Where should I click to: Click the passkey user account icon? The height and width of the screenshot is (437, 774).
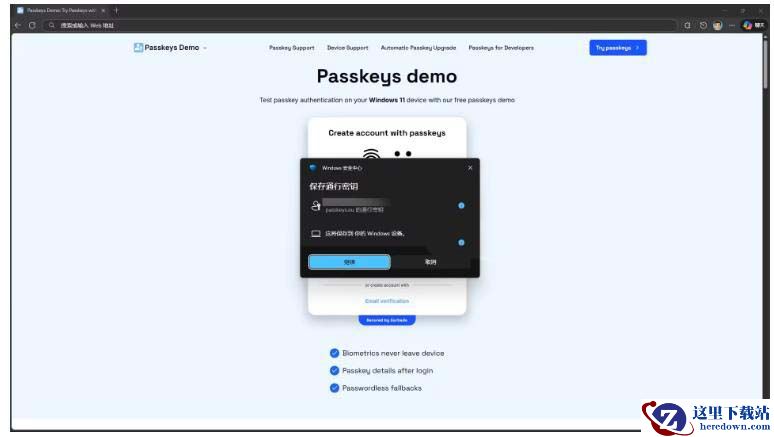pos(315,206)
